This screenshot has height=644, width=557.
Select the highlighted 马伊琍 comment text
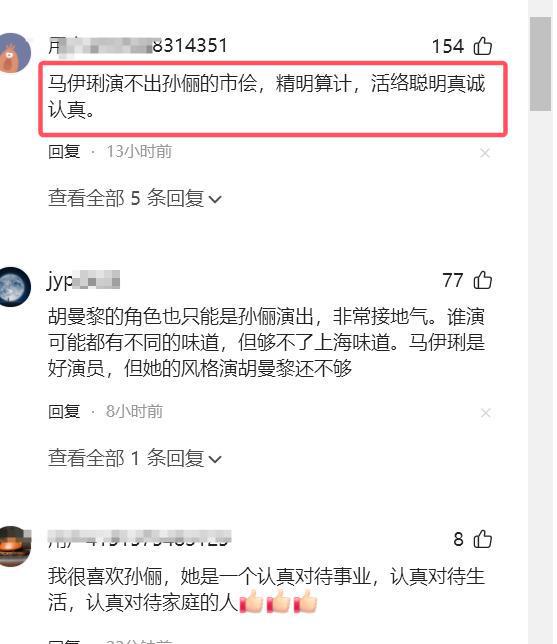click(x=267, y=97)
